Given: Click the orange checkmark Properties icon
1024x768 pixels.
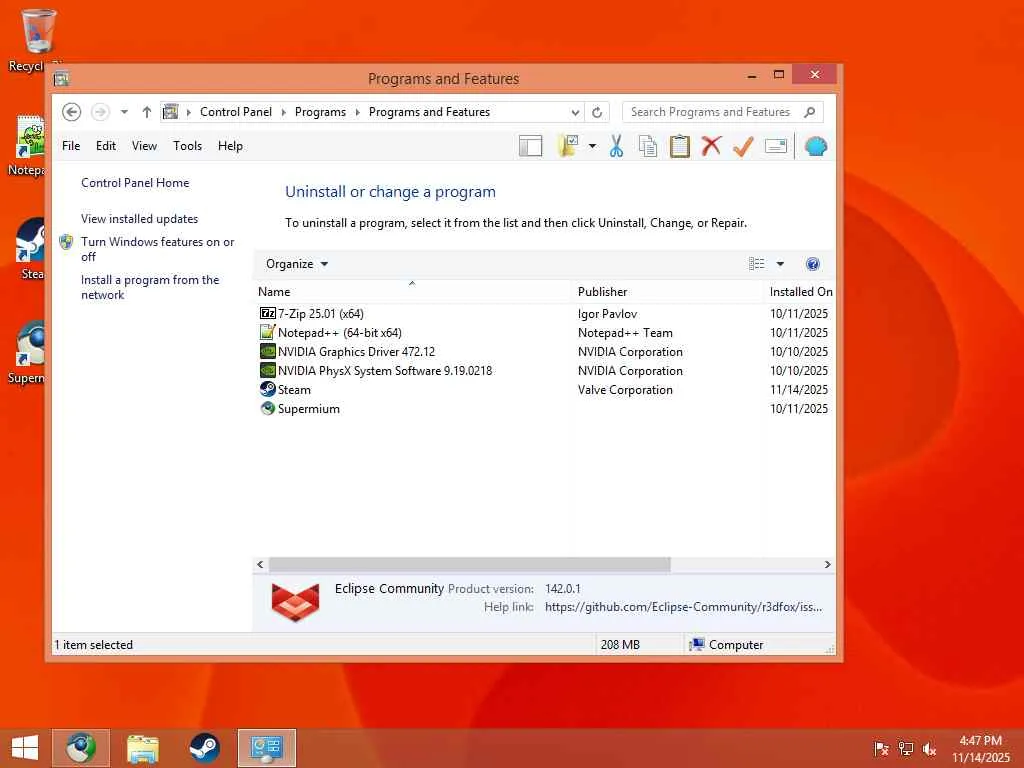Looking at the screenshot, I should [743, 146].
